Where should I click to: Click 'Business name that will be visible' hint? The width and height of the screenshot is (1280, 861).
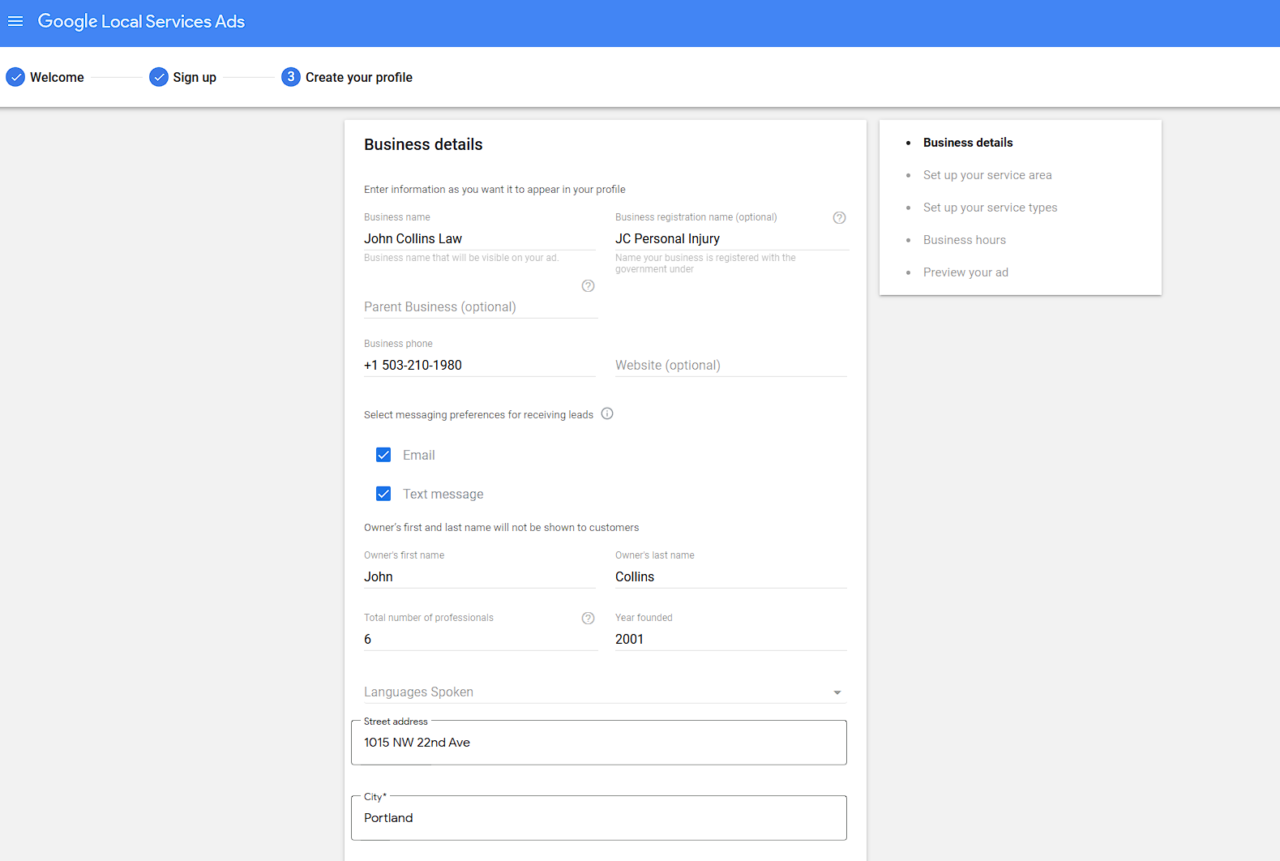coord(461,258)
